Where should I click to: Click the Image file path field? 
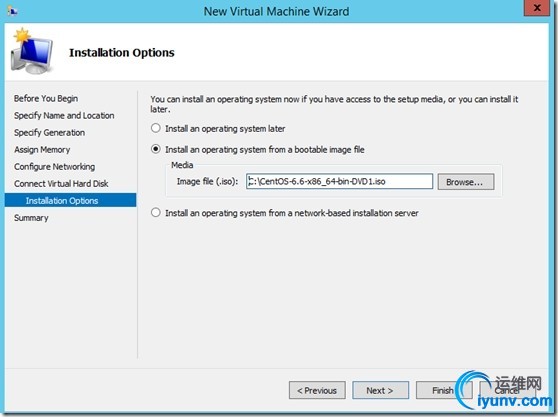[x=339, y=181]
